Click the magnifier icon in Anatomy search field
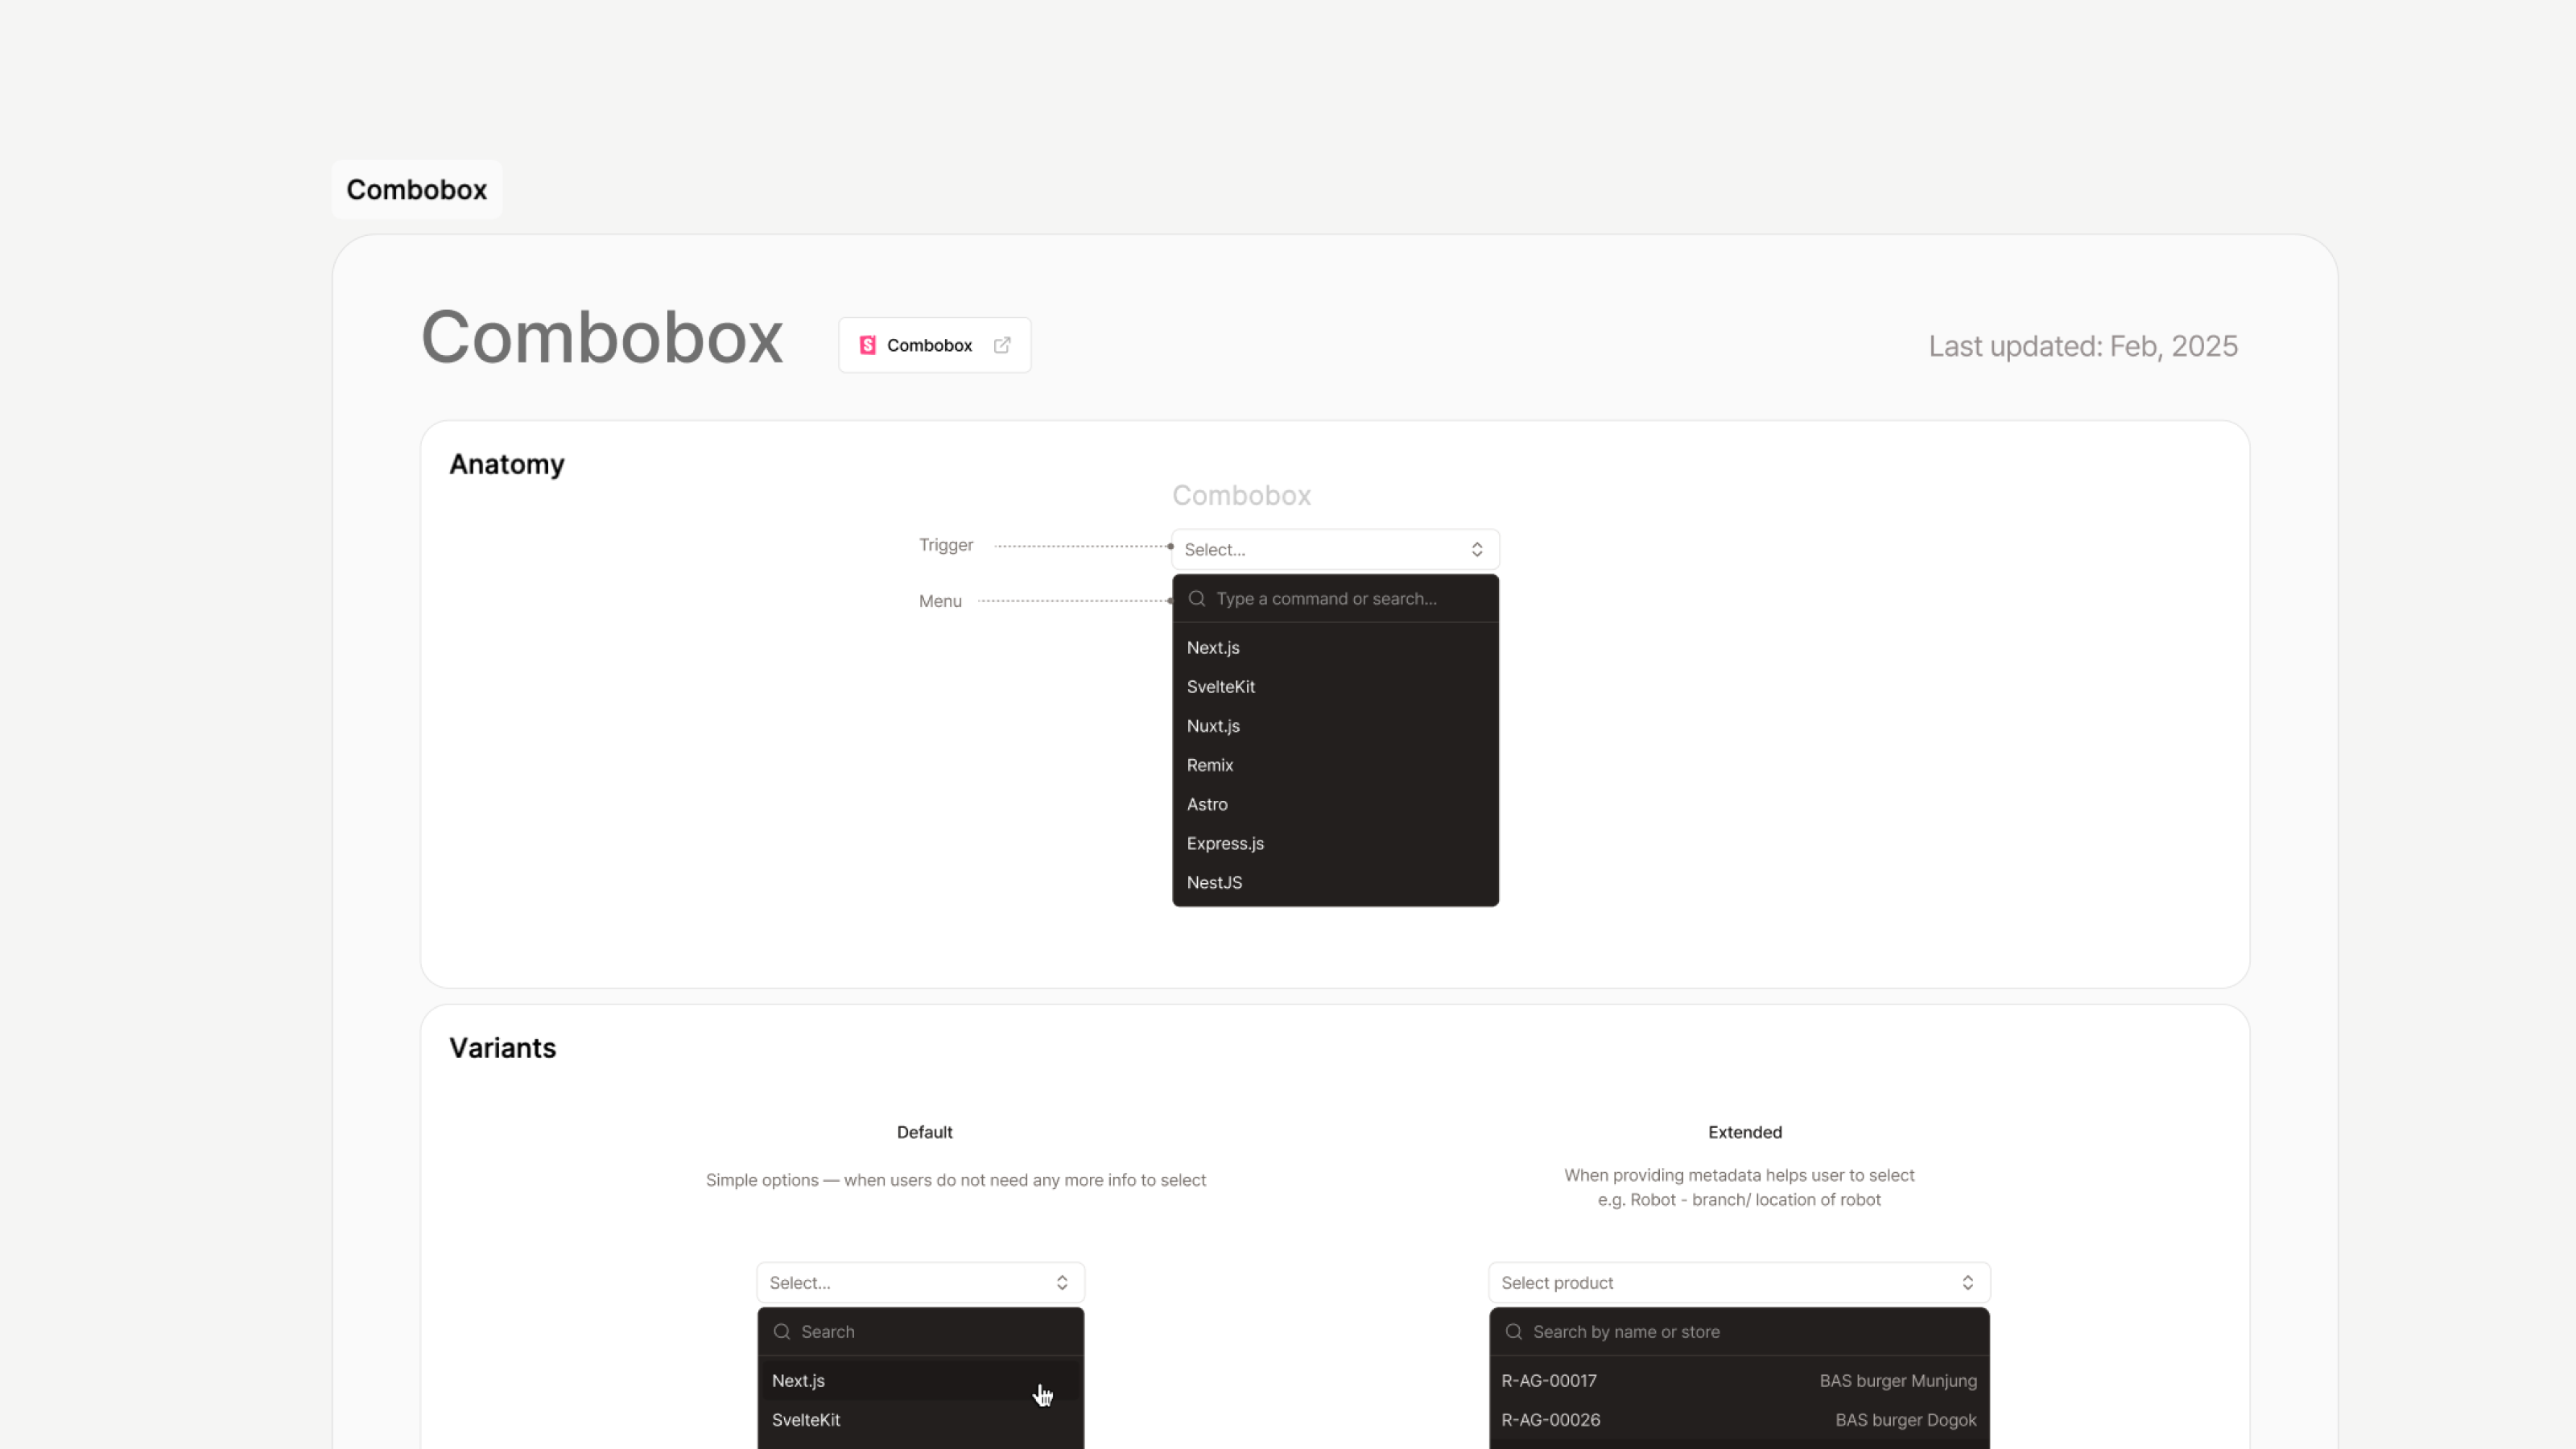Viewport: 2576px width, 1449px height. pos(1197,599)
